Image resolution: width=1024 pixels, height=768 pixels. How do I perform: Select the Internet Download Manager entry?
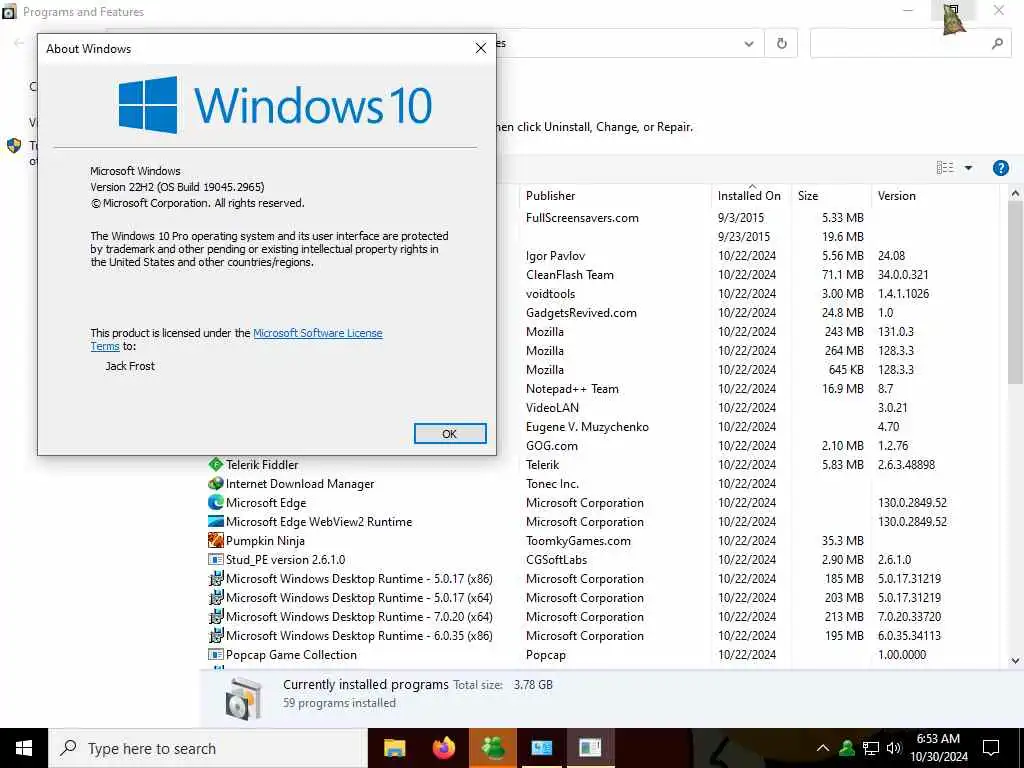[x=602, y=483]
